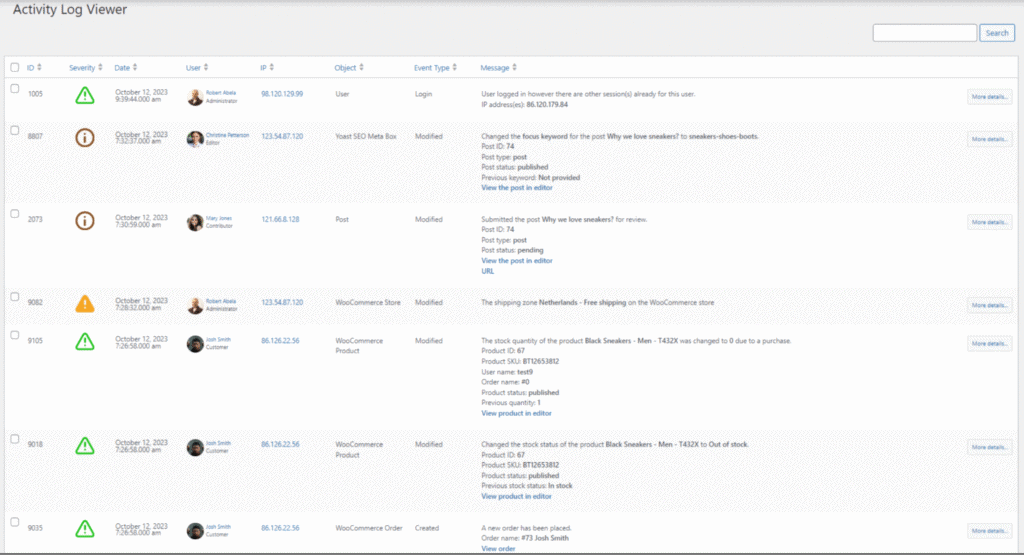Click the green warning icon for event 9035
The image size is (1024, 555).
(85, 527)
